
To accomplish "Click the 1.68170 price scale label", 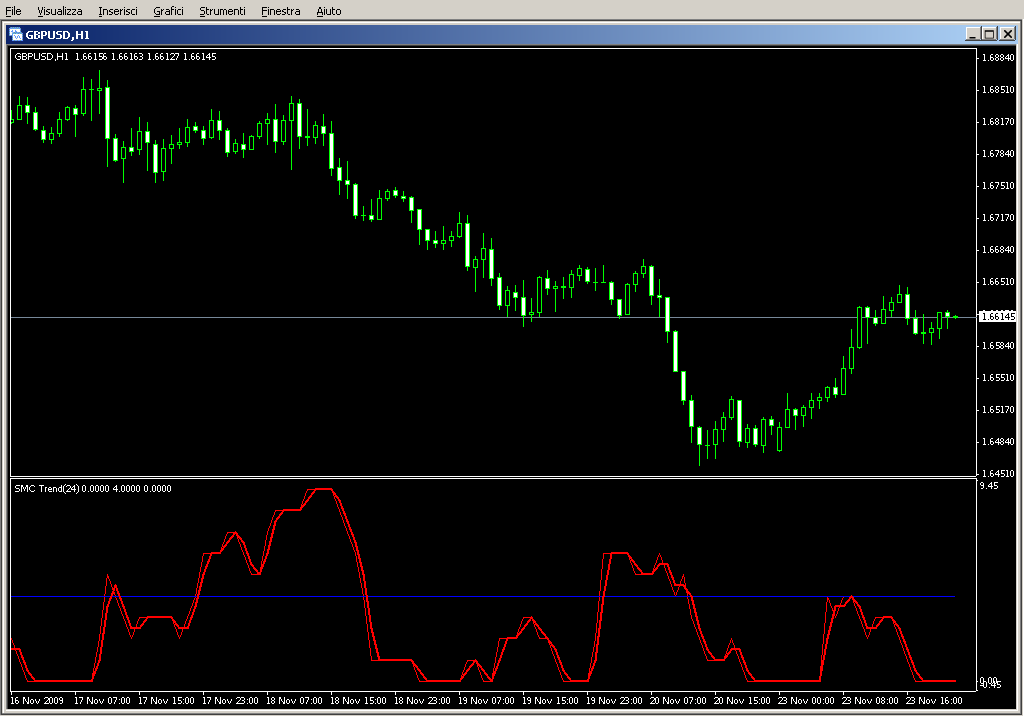I will click(x=999, y=121).
